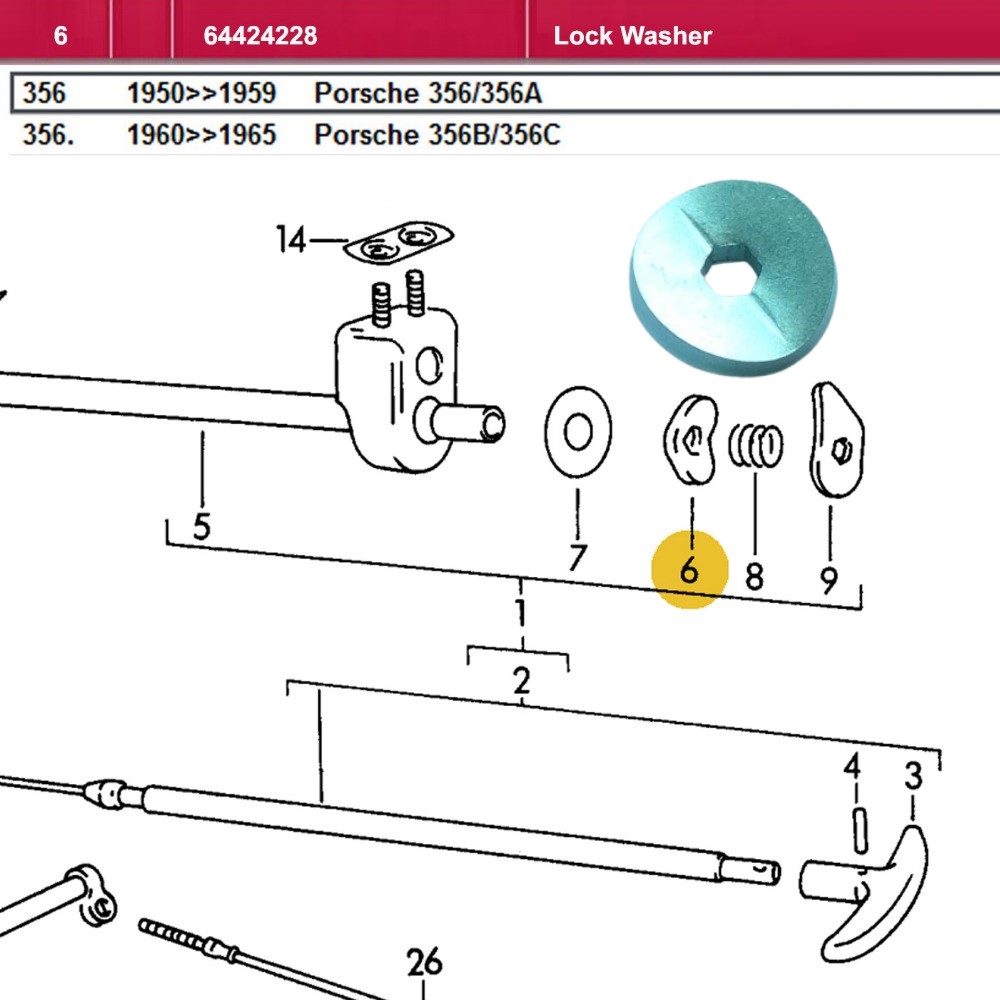Click the Lock Washer title text
This screenshot has width=1000, height=1000.
[632, 36]
